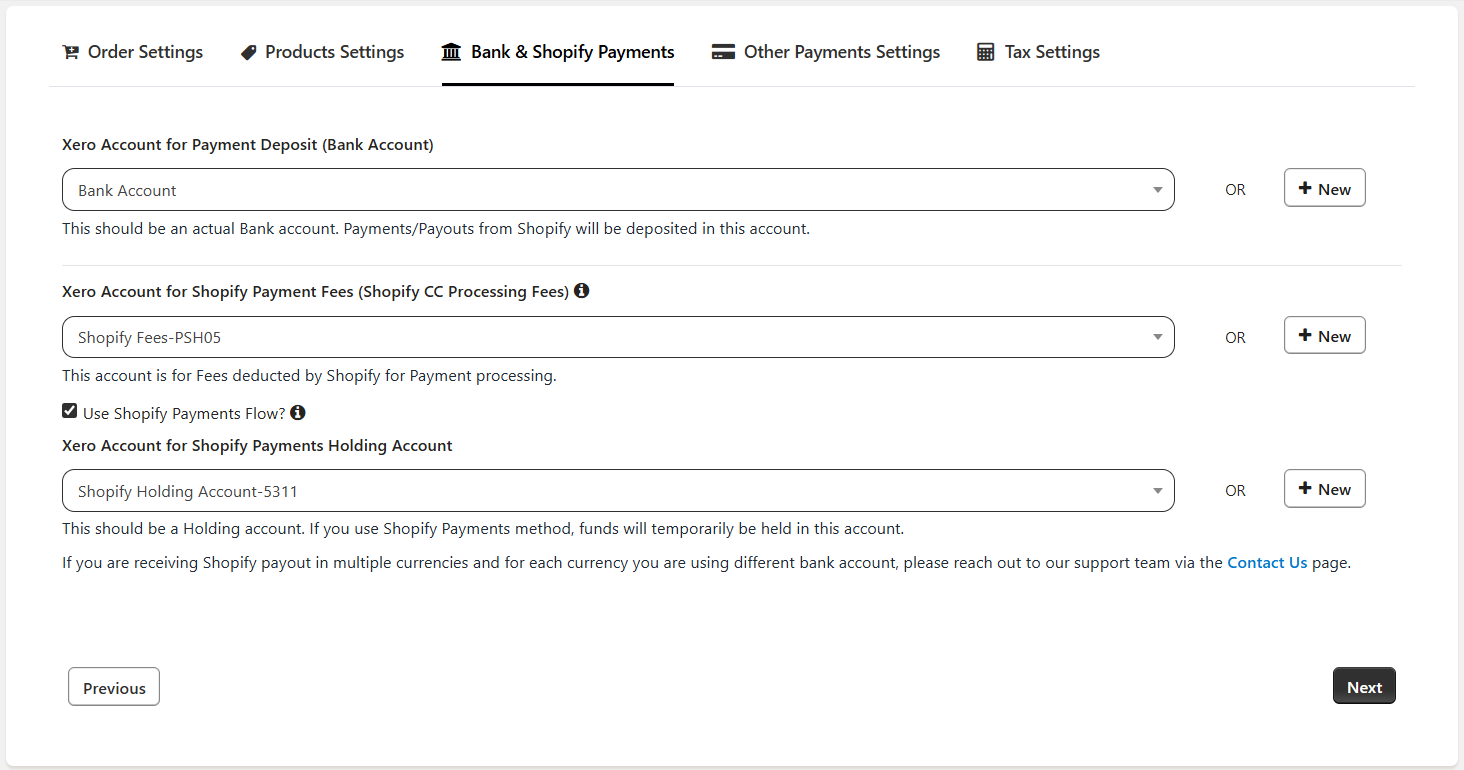The image size is (1464, 770).
Task: Click the Next button
Action: pos(1364,687)
